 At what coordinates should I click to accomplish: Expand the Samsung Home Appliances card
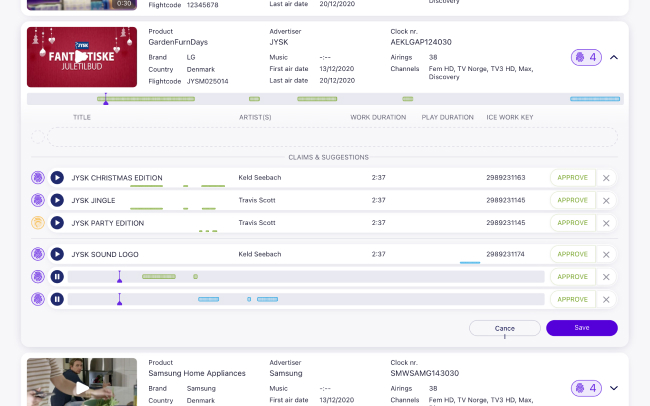coord(614,388)
